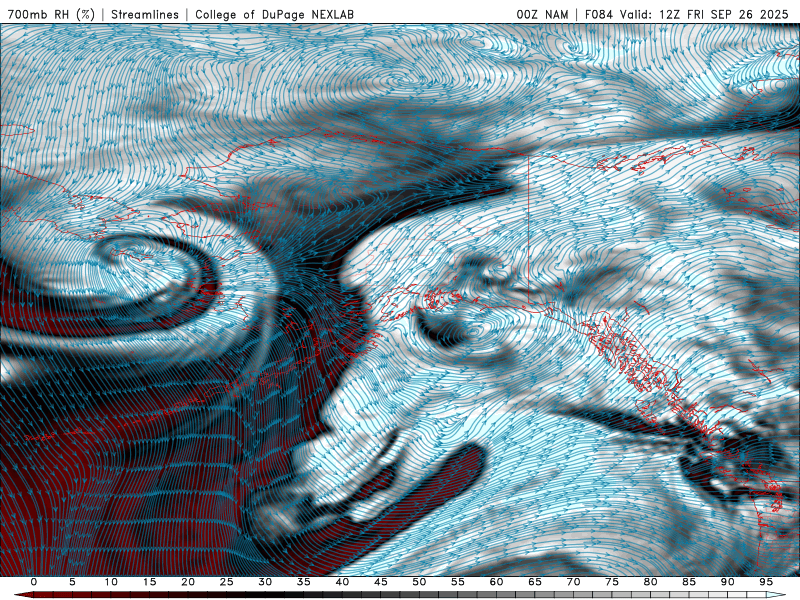
Task: Click the colorbar label "10"
Action: coord(111,582)
